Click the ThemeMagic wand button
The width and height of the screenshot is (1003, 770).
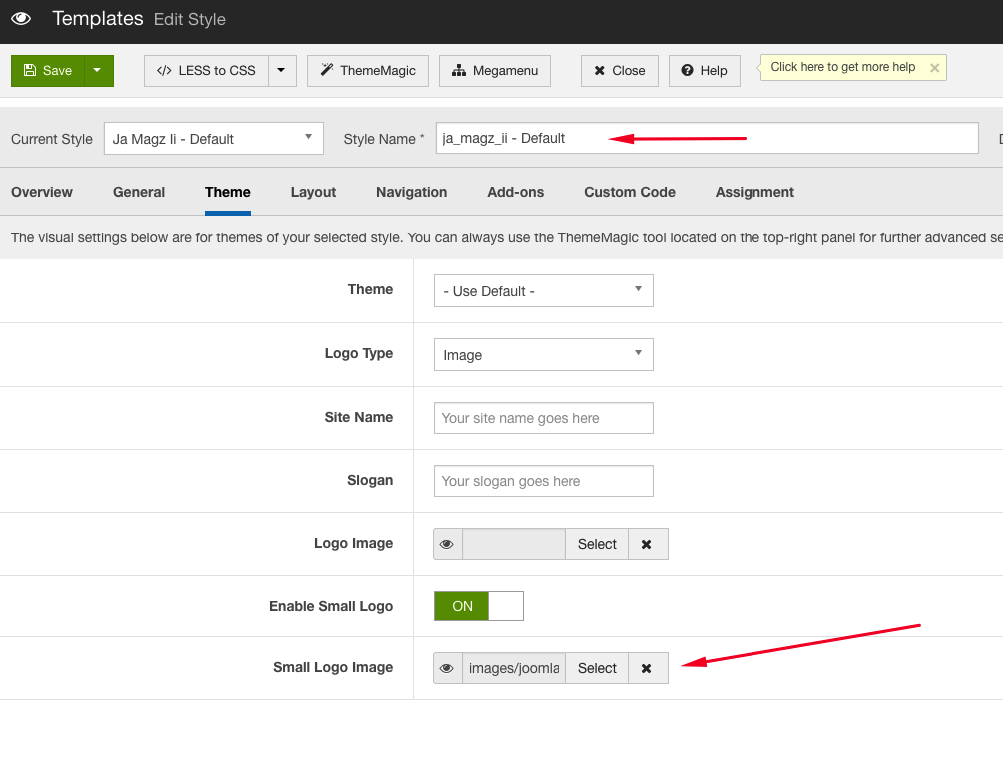point(368,70)
